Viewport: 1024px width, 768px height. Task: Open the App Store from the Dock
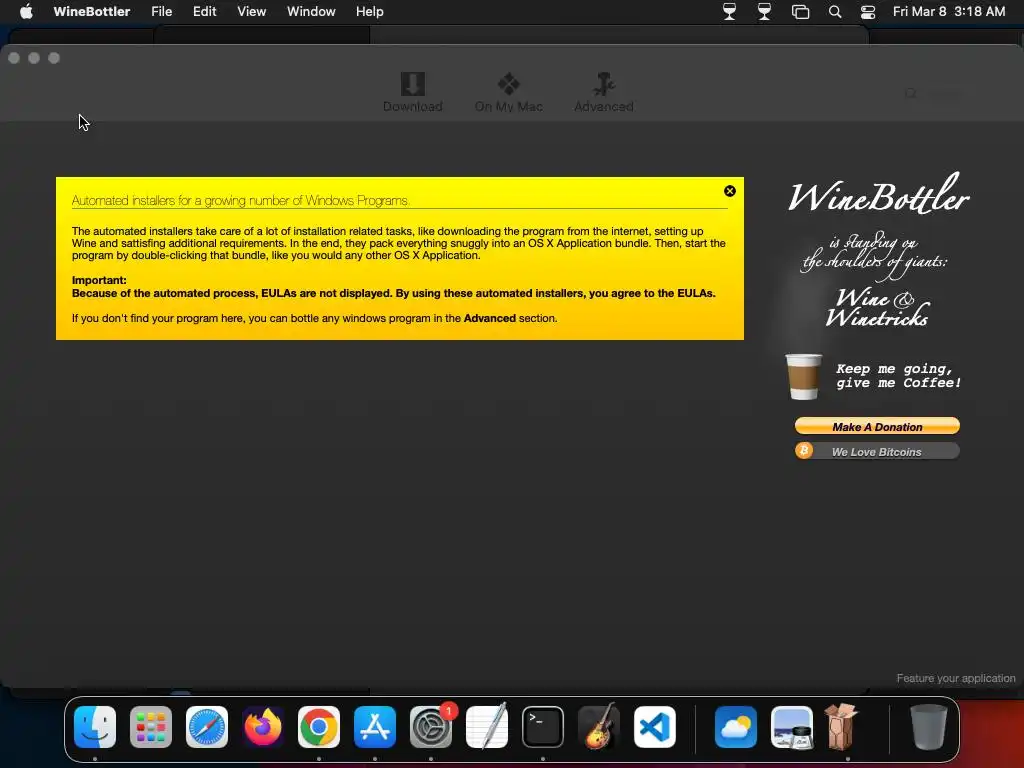(x=375, y=727)
